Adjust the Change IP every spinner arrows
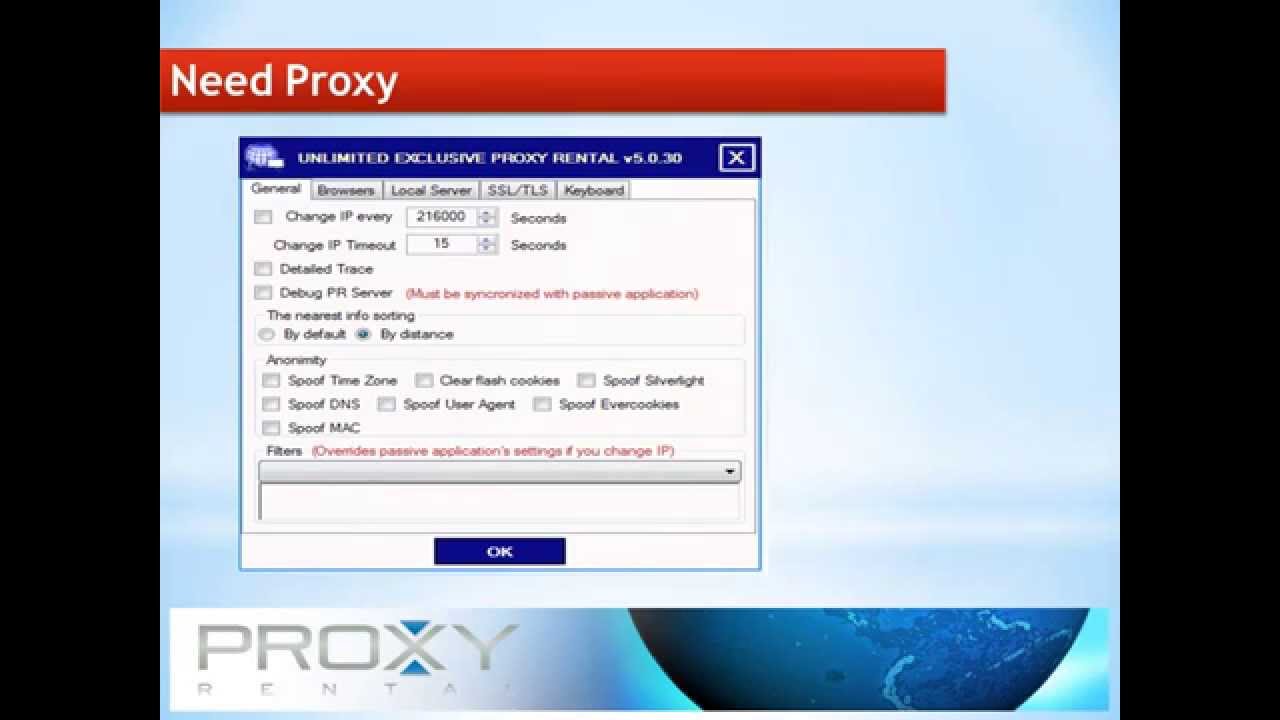Image resolution: width=1280 pixels, height=720 pixels. click(487, 217)
